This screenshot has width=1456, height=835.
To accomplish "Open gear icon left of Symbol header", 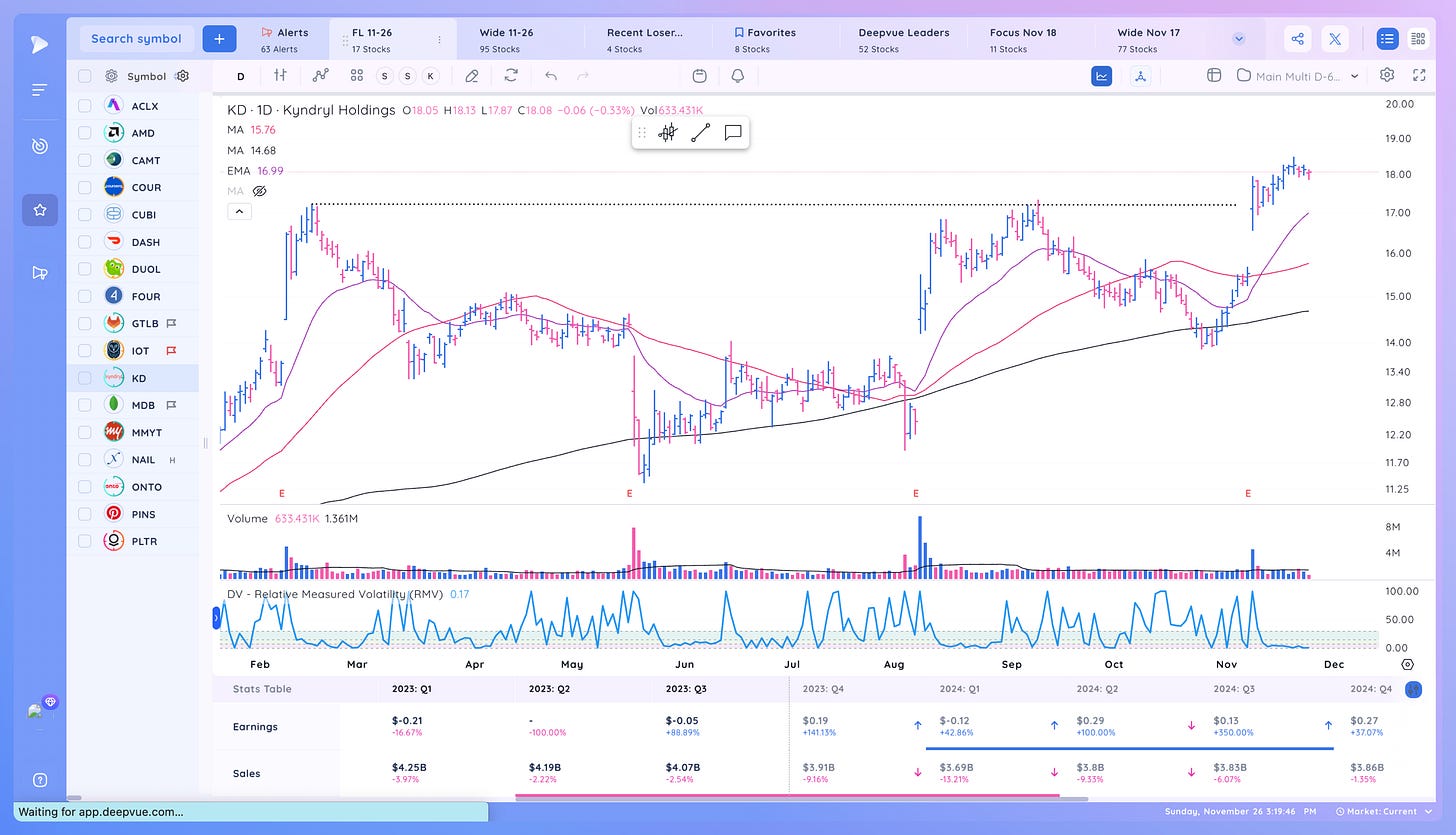I will tap(112, 76).
